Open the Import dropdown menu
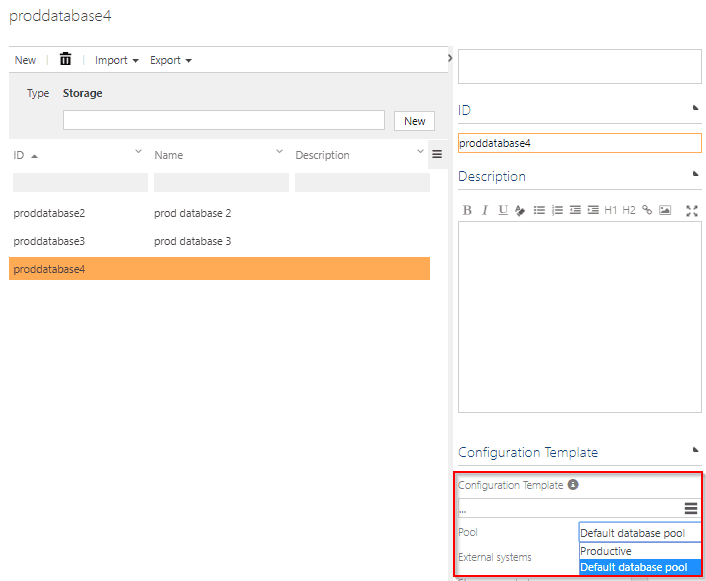 [116, 60]
